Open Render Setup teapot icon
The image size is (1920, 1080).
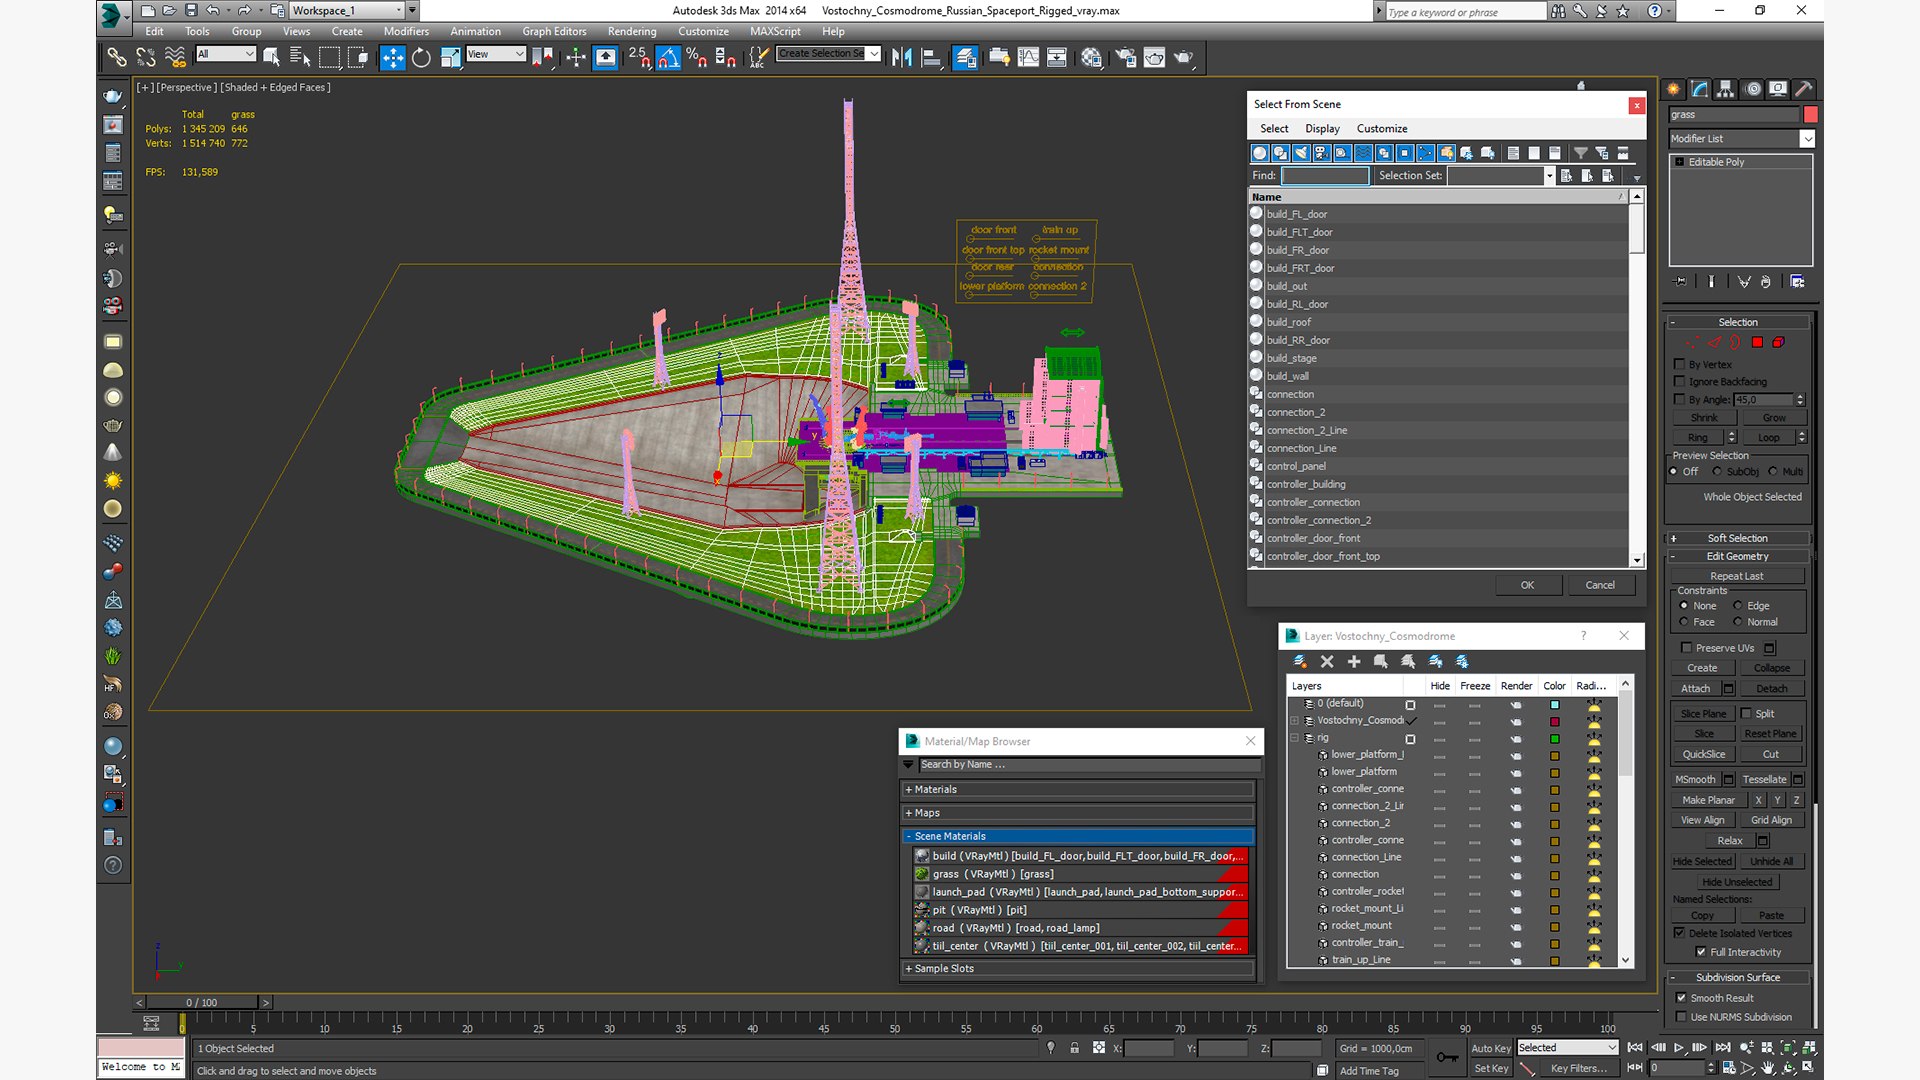[1126, 57]
